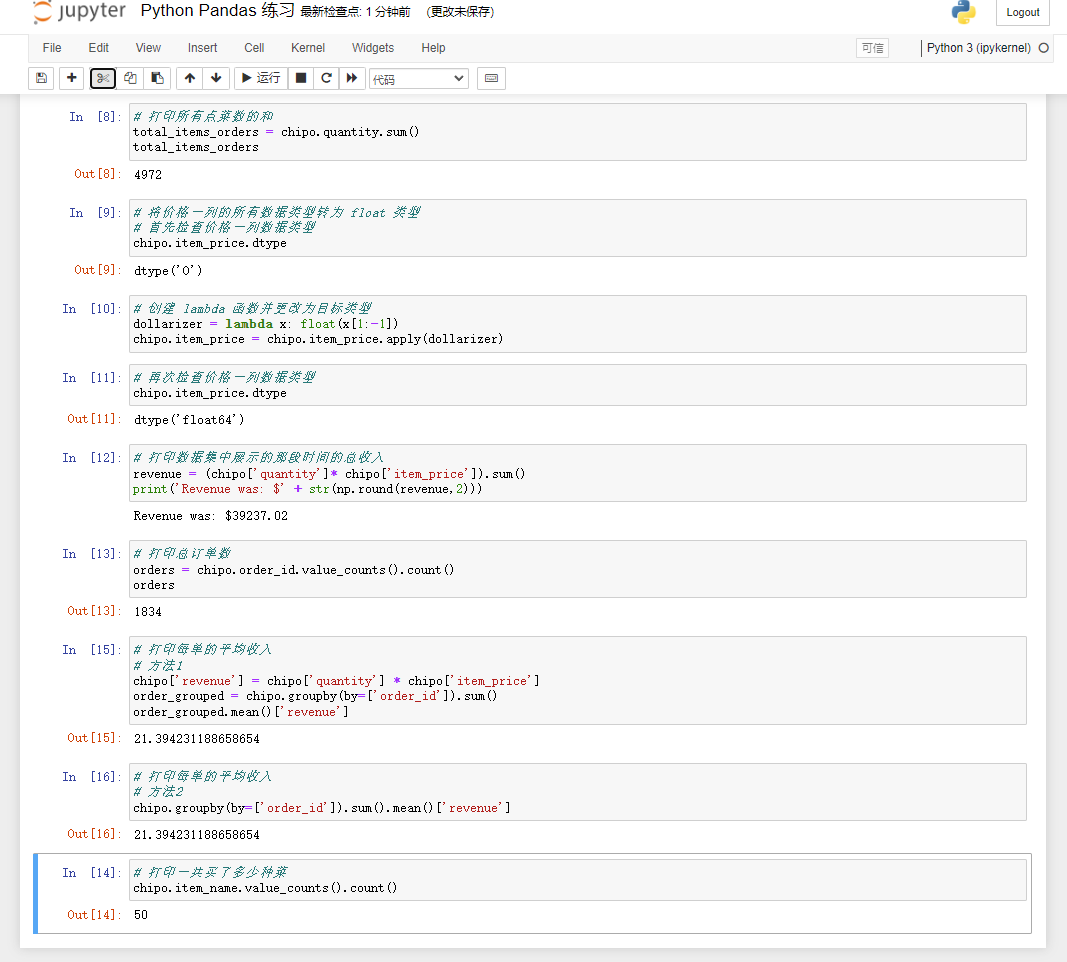Click into orders code cell In [13]

[578, 569]
